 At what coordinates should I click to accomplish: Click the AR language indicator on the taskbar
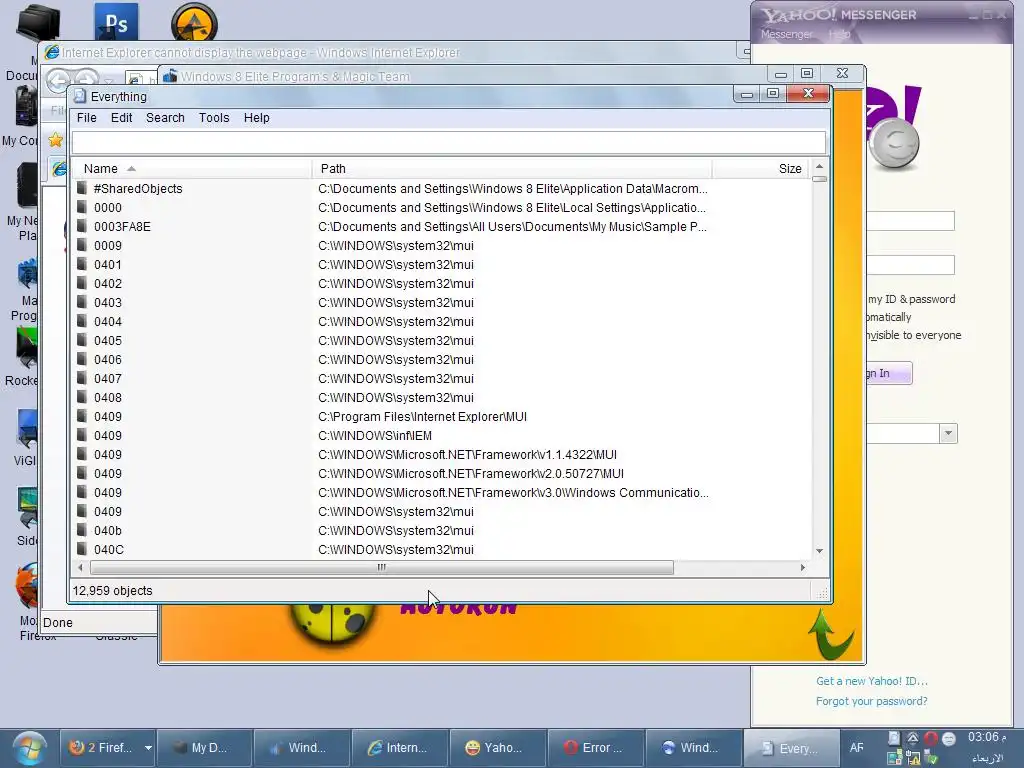[856, 748]
